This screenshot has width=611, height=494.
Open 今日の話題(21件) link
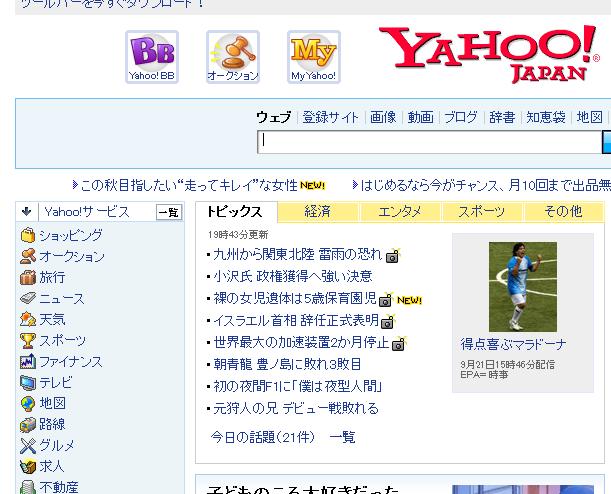[263, 437]
